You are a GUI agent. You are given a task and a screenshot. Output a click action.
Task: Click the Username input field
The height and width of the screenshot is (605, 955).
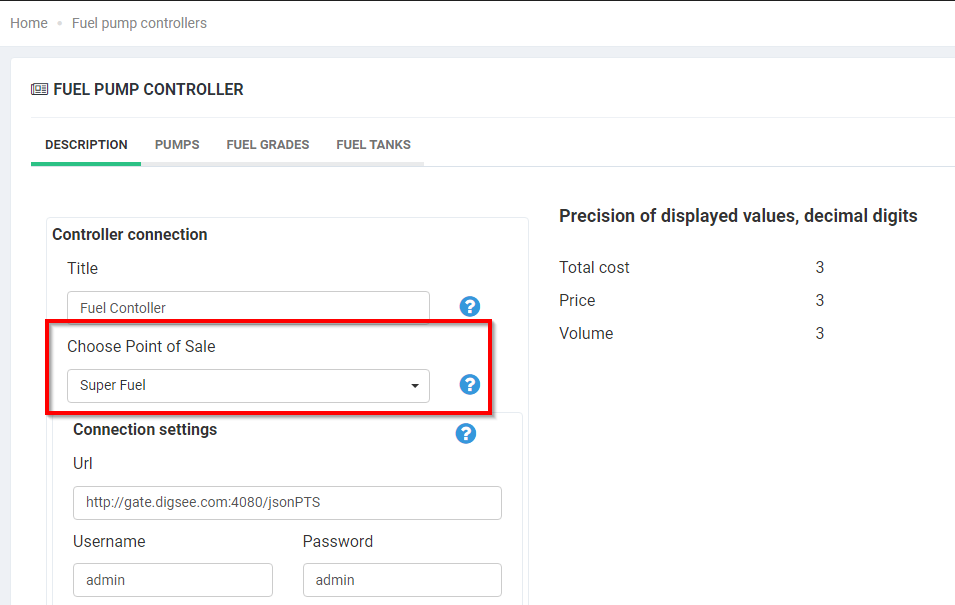click(x=172, y=579)
